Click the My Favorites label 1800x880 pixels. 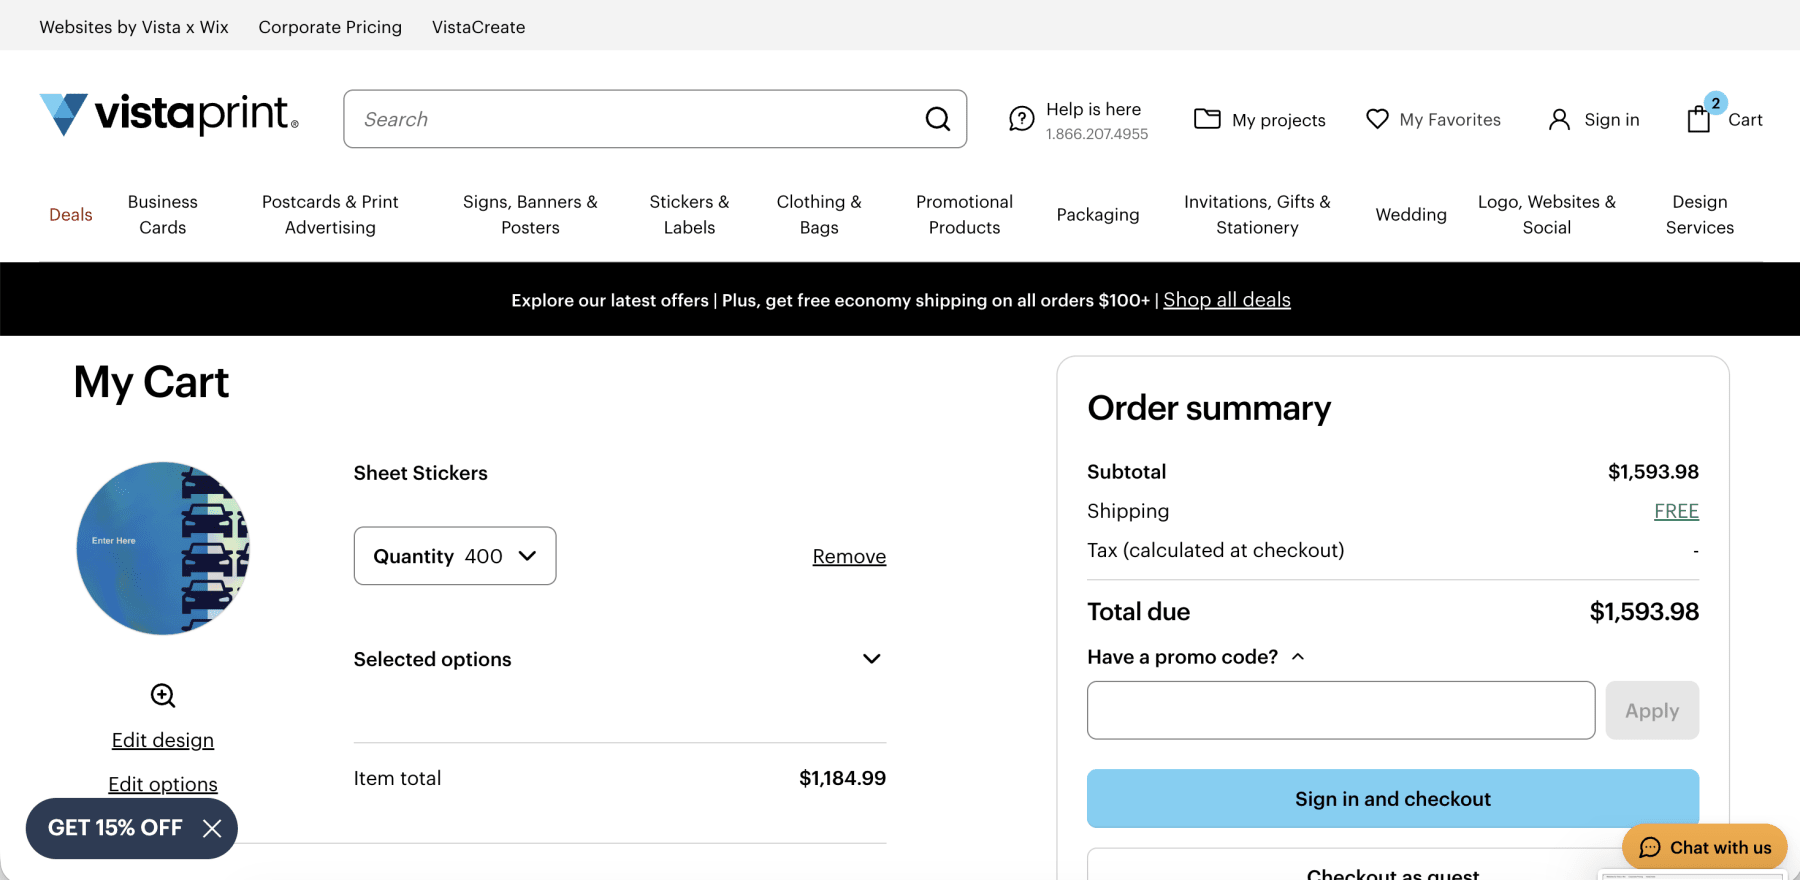[1450, 120]
